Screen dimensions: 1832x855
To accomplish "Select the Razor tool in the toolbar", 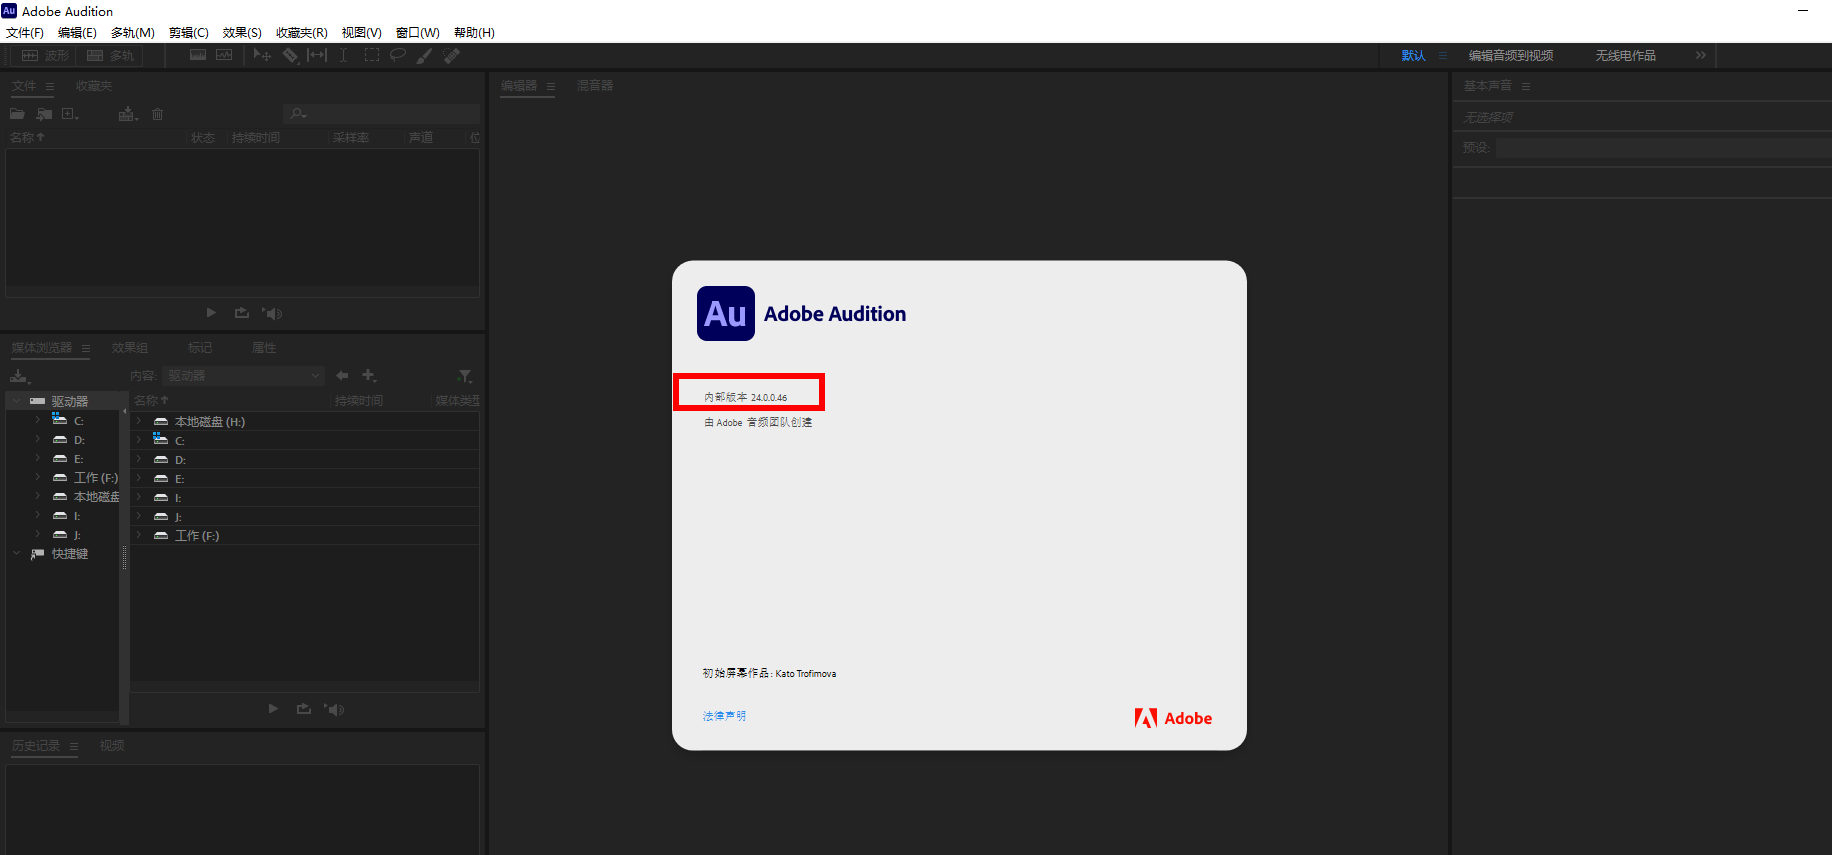I will coord(290,55).
